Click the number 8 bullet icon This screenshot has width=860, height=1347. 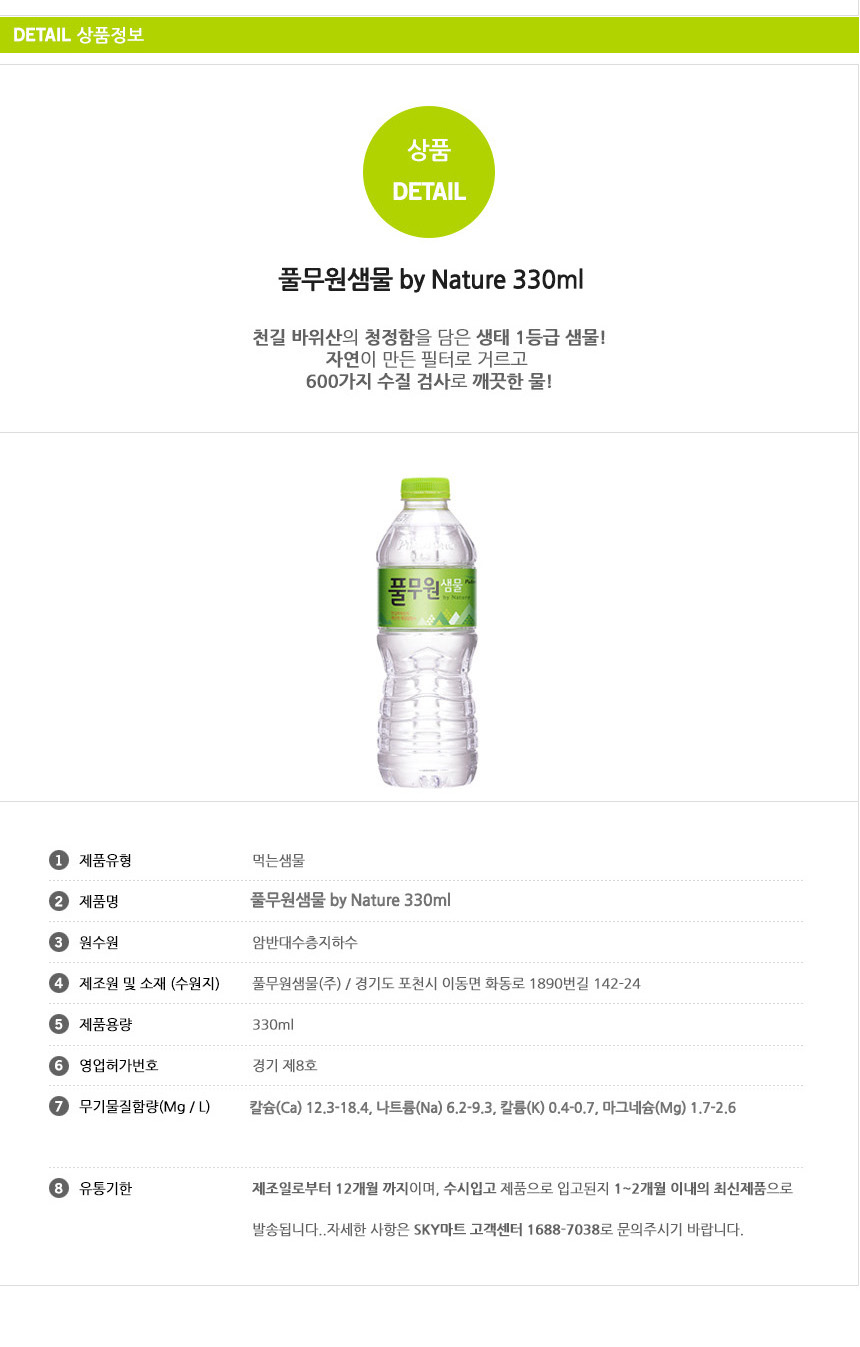click(x=58, y=1189)
